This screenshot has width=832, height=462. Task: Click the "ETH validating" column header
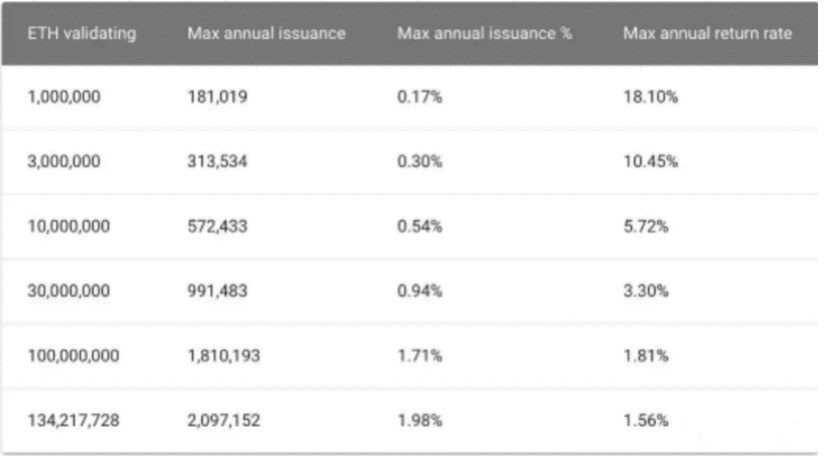click(x=80, y=34)
